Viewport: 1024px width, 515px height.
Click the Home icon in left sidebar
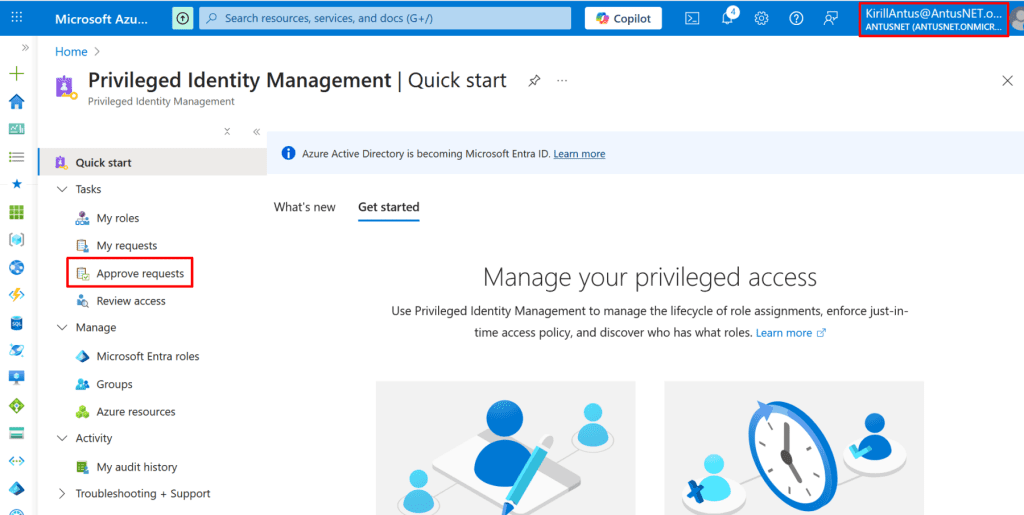tap(16, 101)
